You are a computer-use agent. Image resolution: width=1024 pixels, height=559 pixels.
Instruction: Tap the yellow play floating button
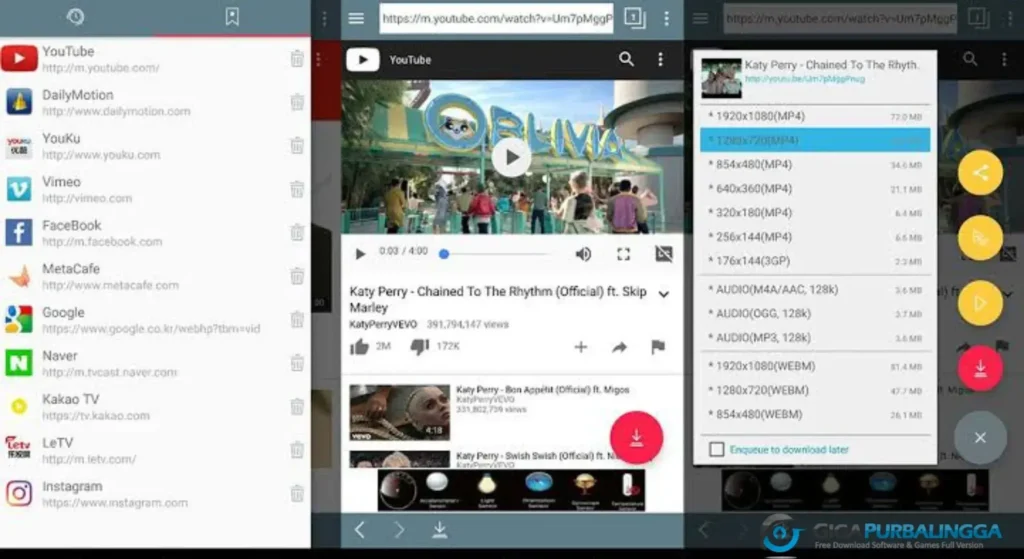tap(980, 303)
